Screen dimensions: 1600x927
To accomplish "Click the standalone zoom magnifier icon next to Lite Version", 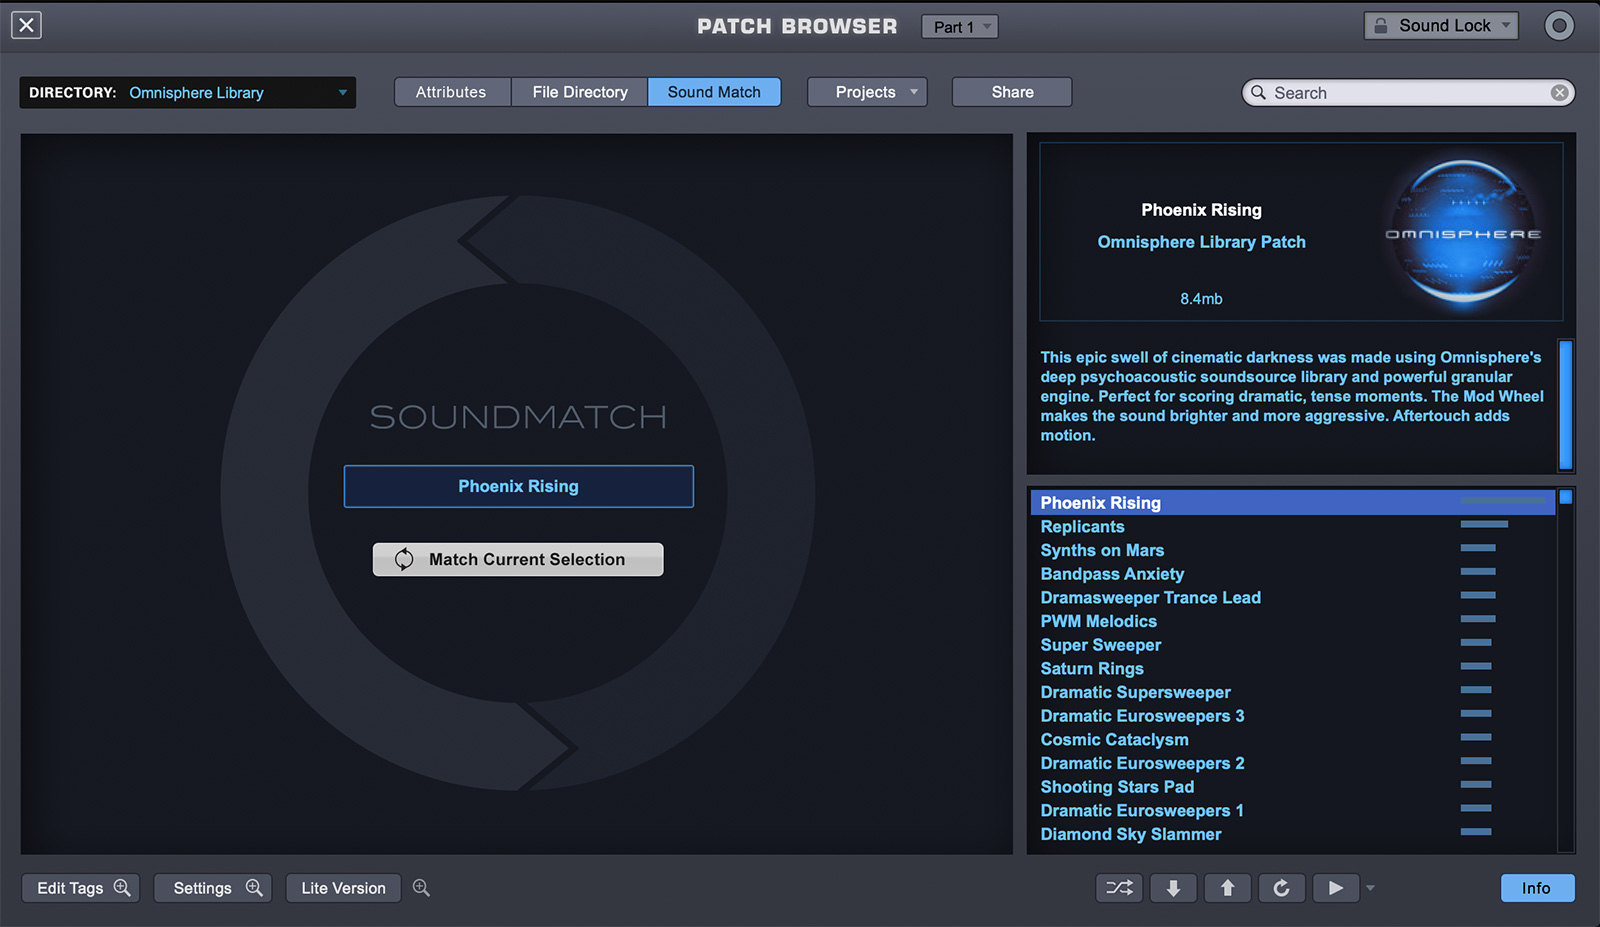I will point(421,887).
